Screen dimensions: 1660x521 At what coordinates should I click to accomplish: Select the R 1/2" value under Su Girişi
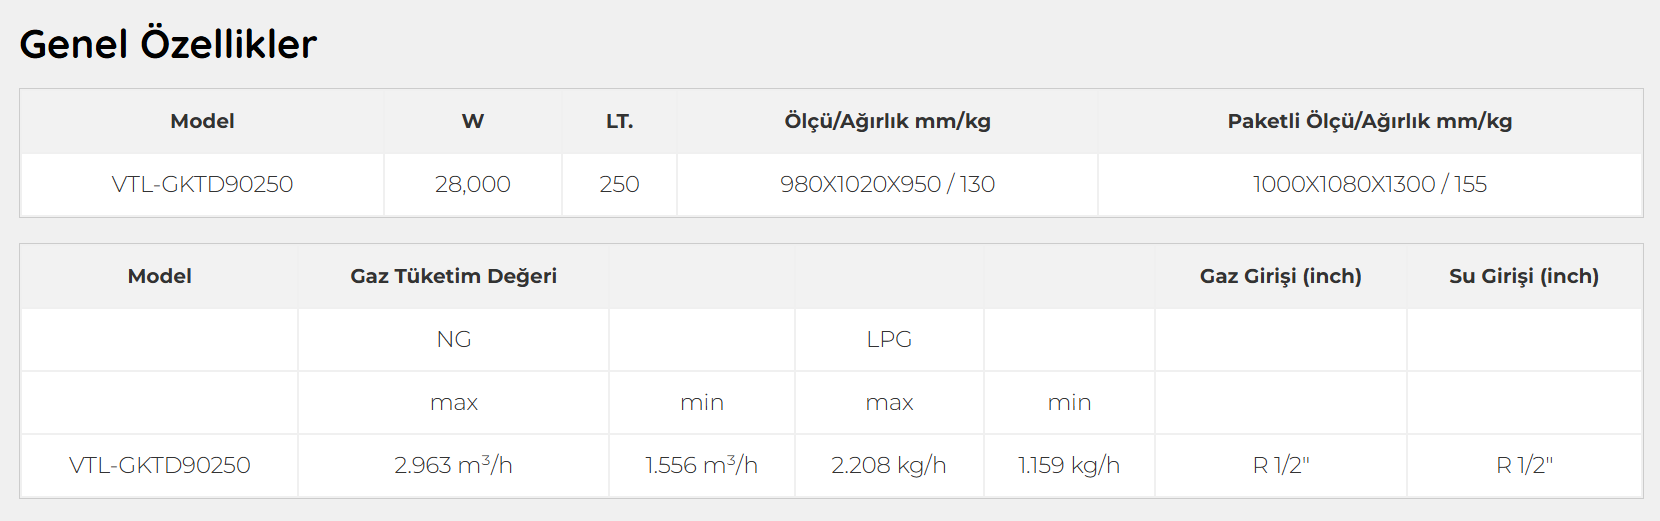(x=1523, y=465)
